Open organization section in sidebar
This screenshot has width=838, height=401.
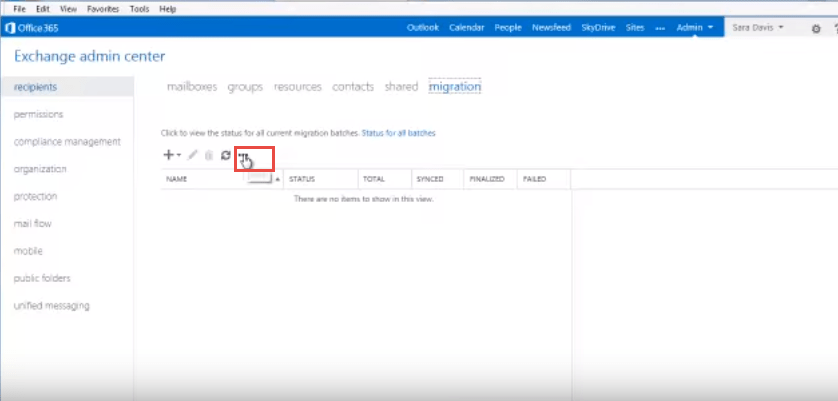pyautogui.click(x=40, y=169)
